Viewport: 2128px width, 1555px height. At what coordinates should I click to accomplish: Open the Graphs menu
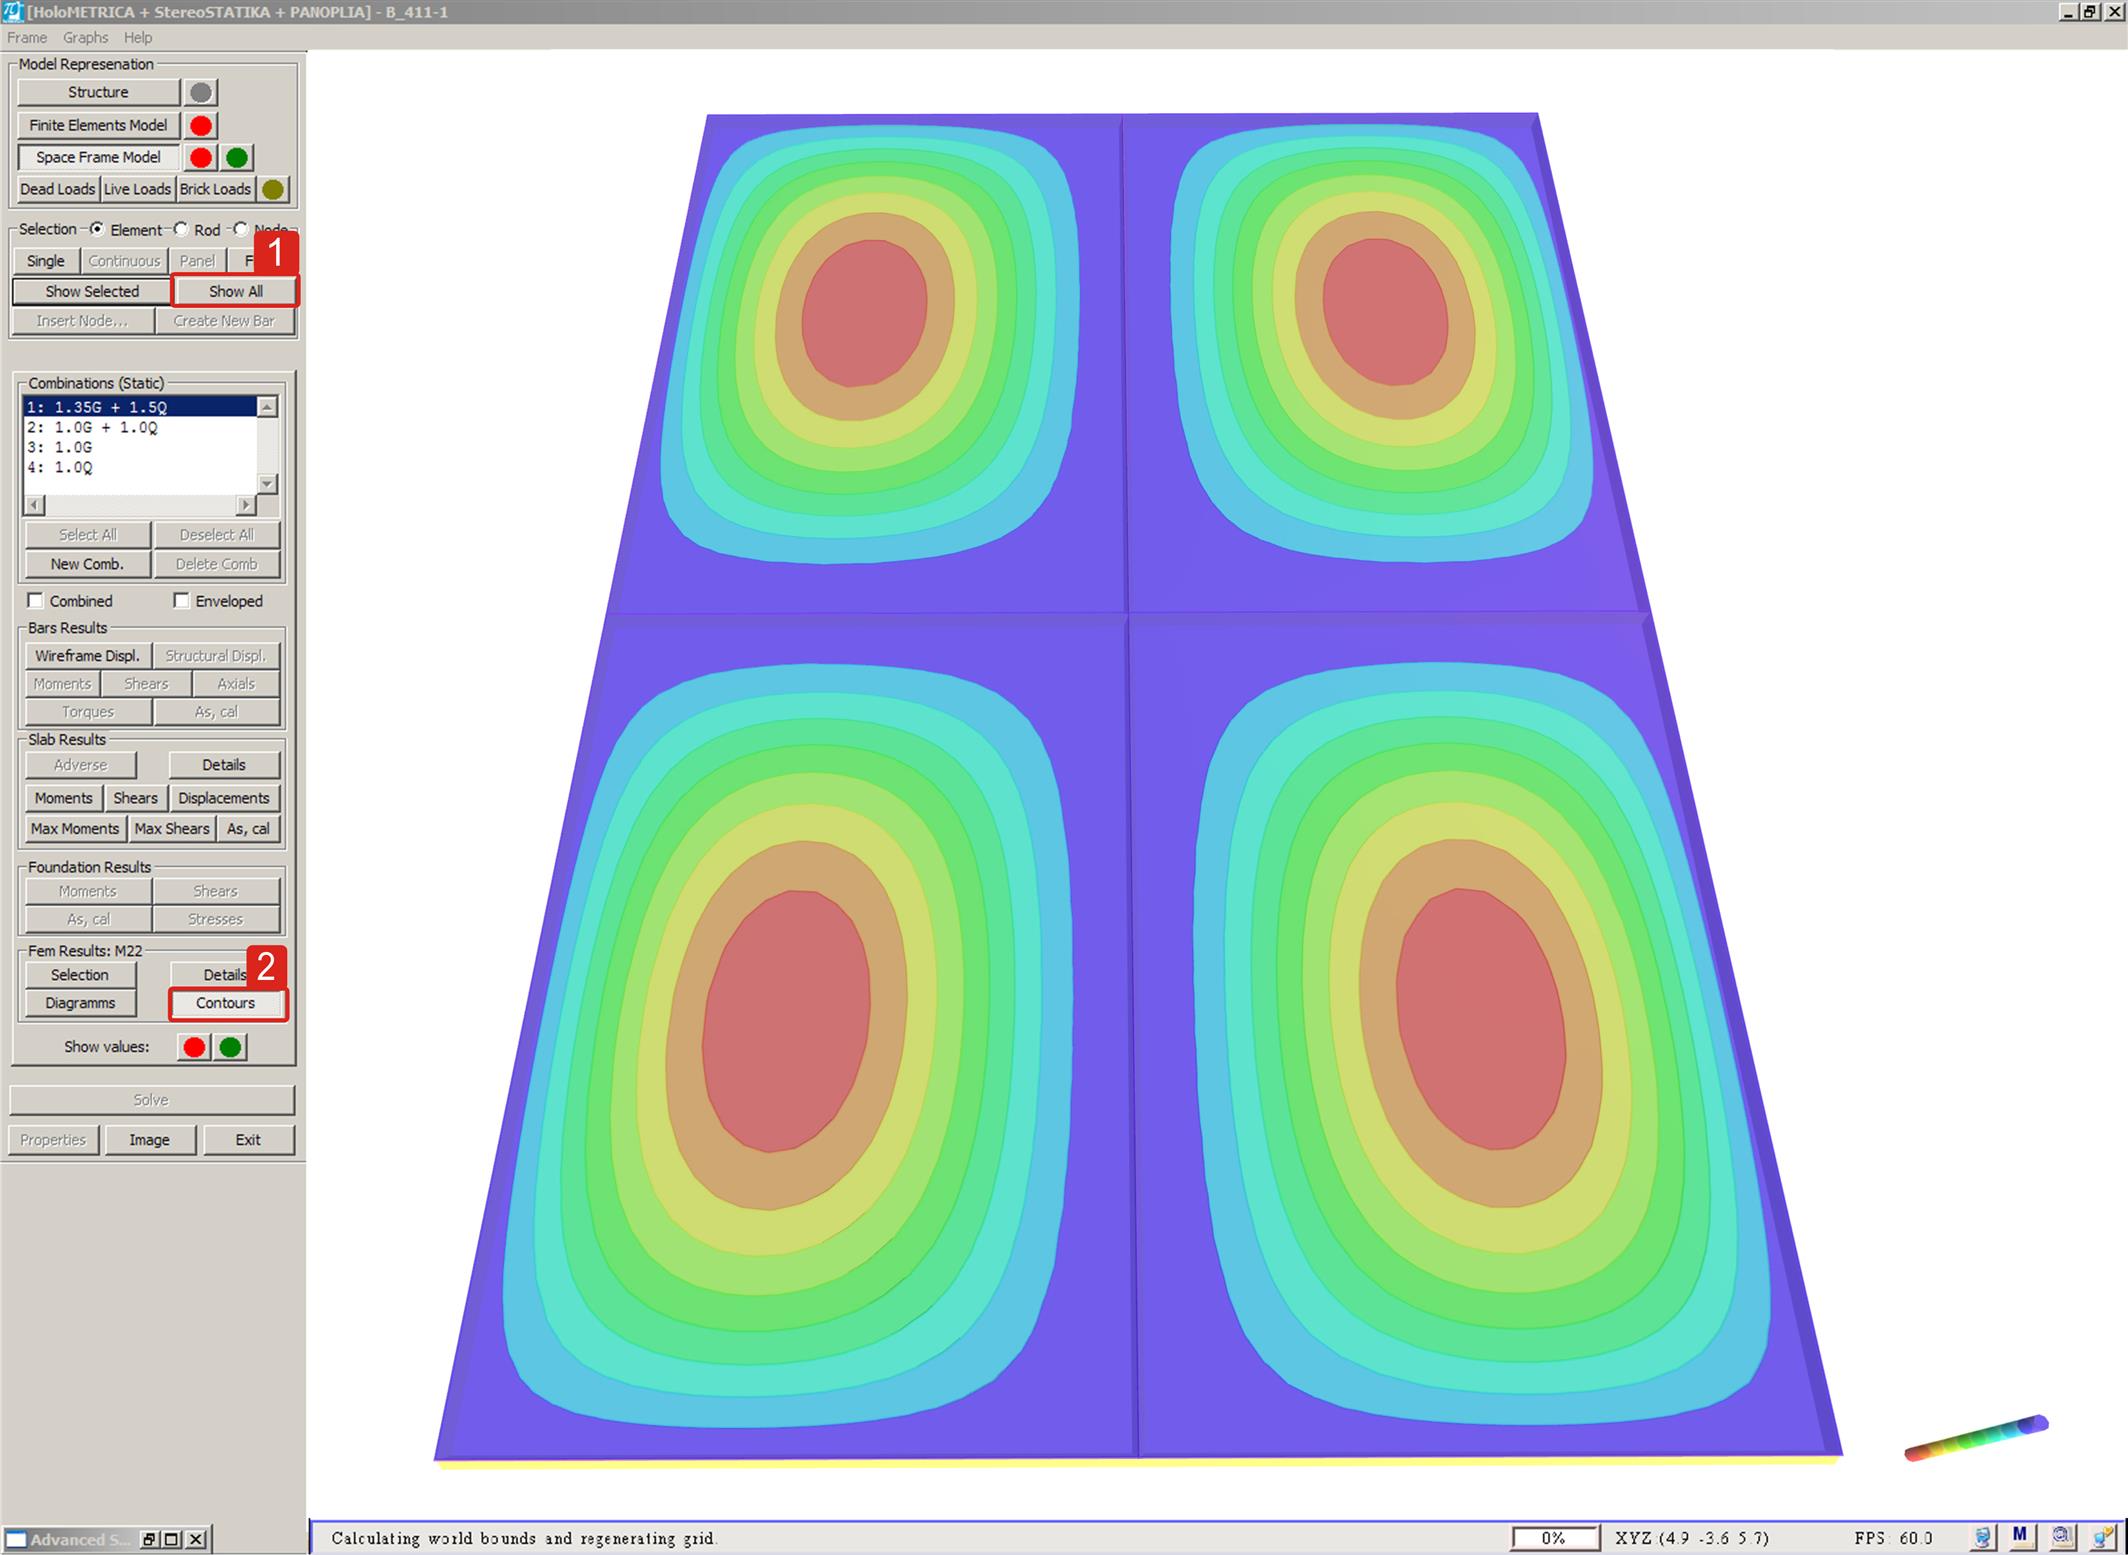tap(85, 38)
